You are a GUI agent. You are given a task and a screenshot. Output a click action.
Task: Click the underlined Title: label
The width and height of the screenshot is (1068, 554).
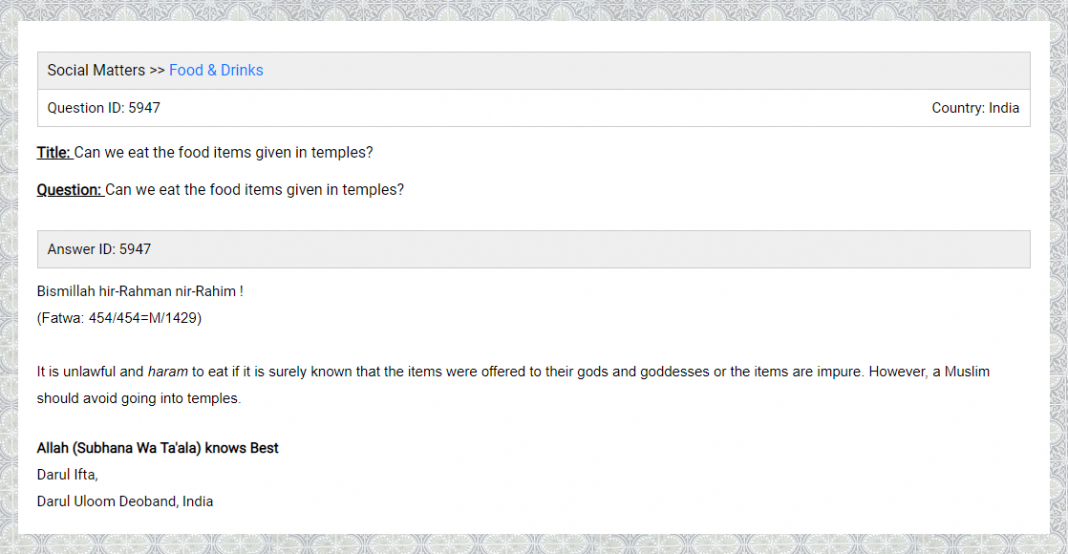click(54, 152)
